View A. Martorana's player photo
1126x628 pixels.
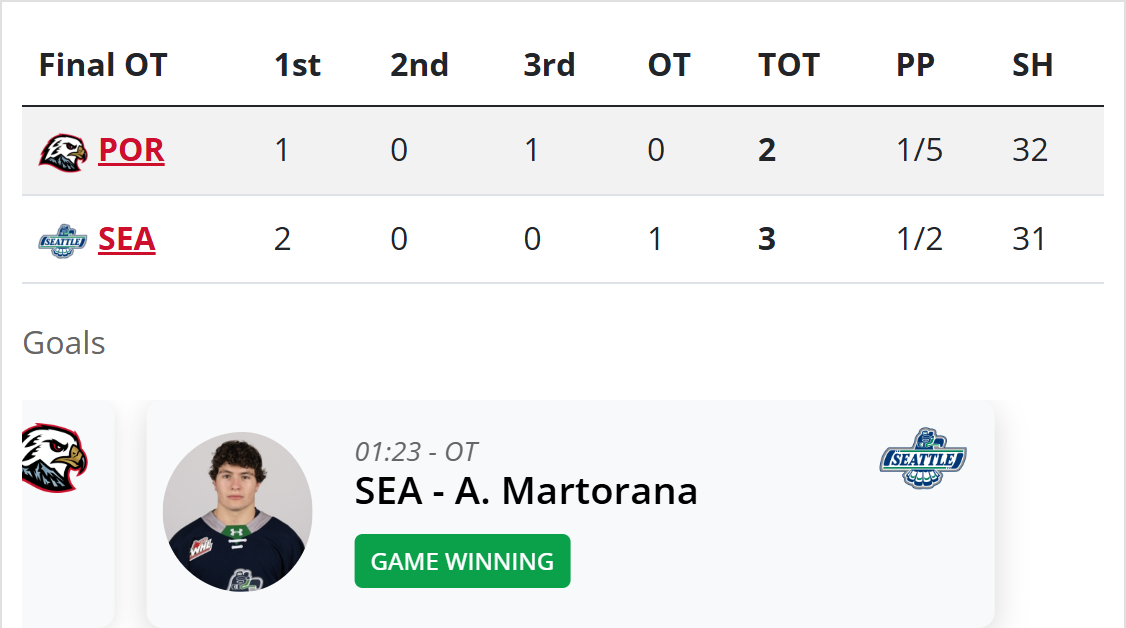[238, 512]
